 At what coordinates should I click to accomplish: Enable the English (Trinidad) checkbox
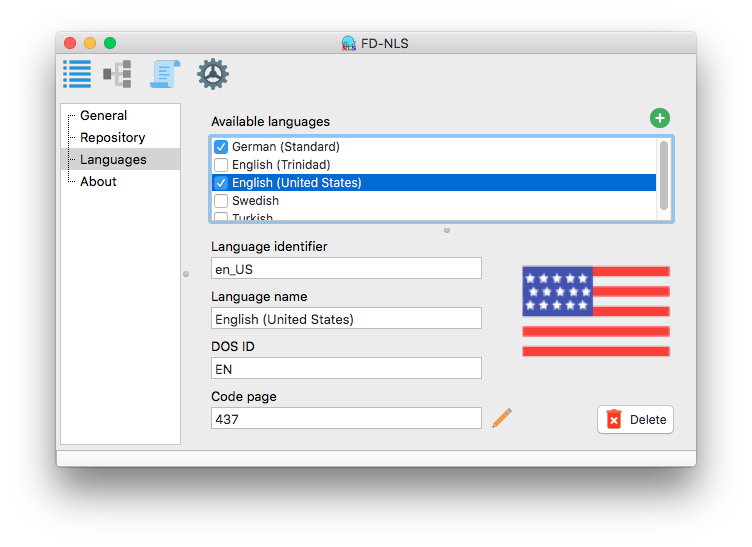[x=221, y=165]
